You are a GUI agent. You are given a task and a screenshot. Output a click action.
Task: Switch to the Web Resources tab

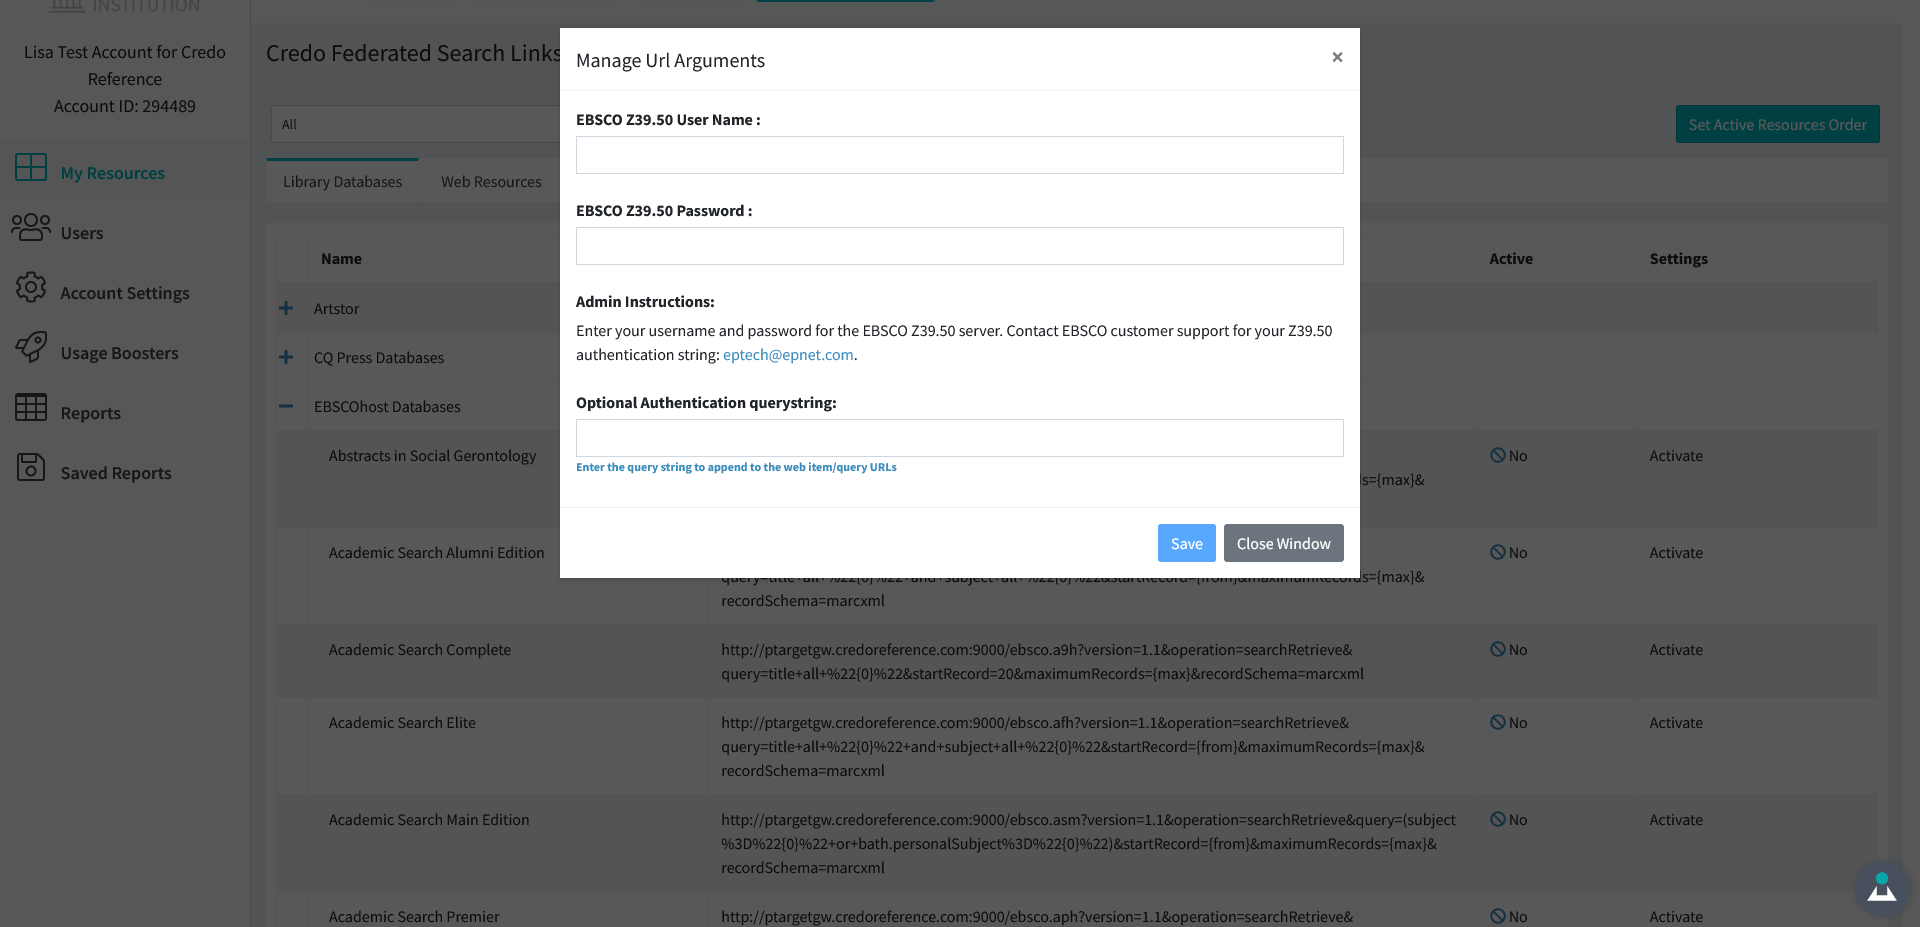491,182
